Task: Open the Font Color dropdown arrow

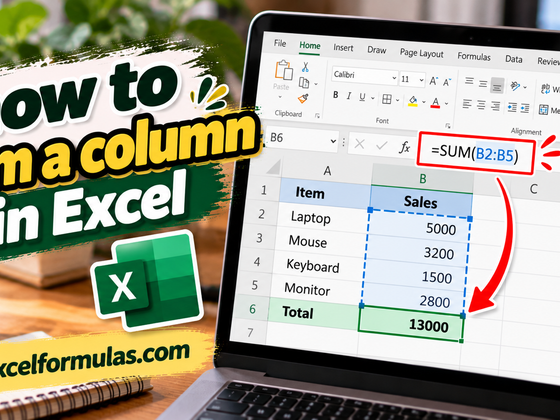Action: tap(446, 104)
